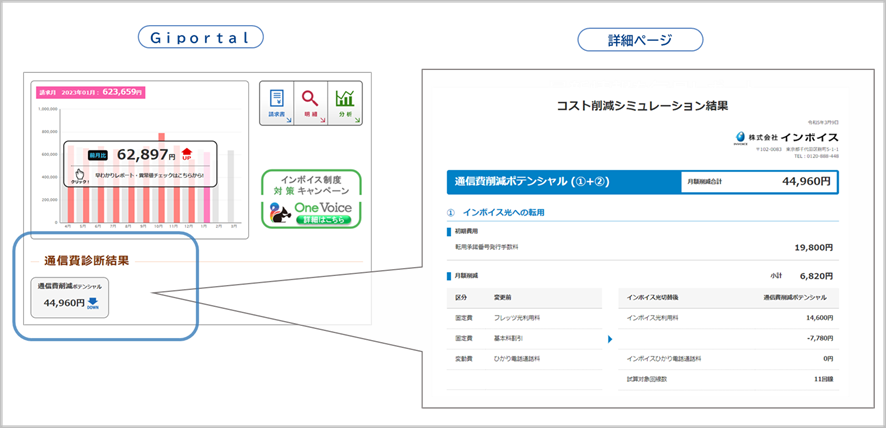This screenshot has height=428, width=886.
Task: Select the Giportal label tab
Action: (201, 36)
